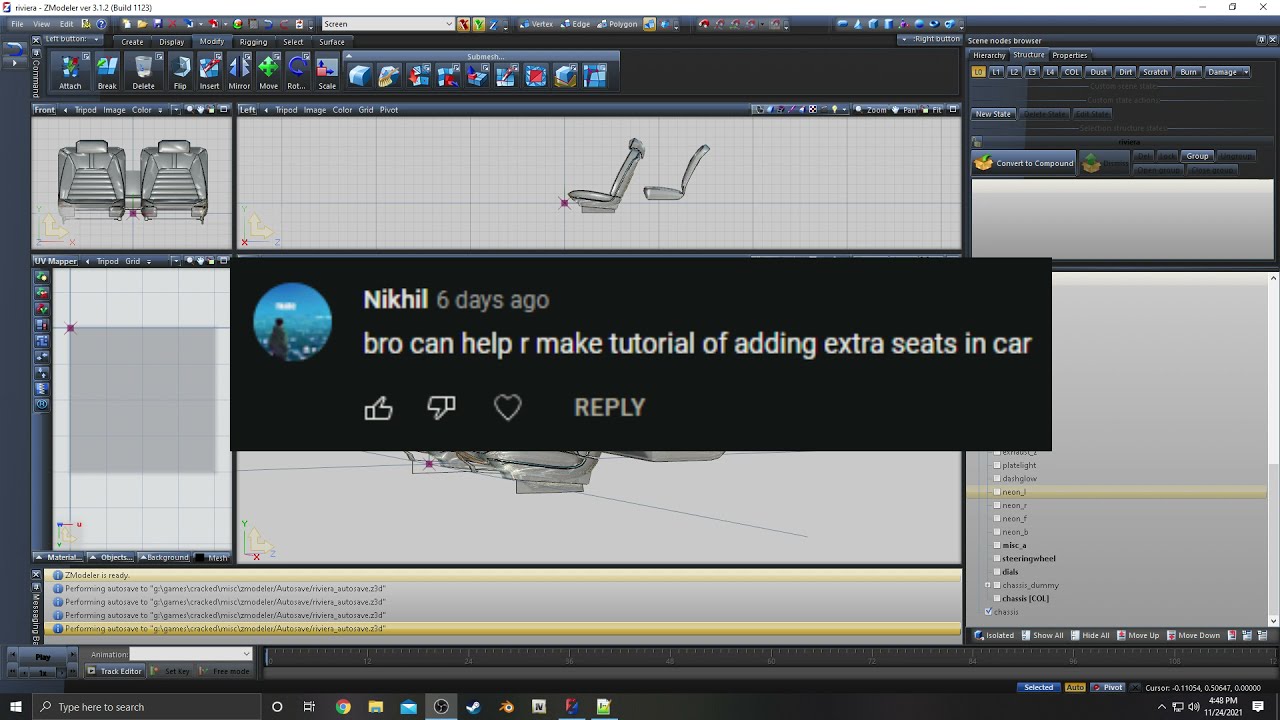1280x720 pixels.
Task: Toggle the Y axis lock button
Action: point(479,24)
